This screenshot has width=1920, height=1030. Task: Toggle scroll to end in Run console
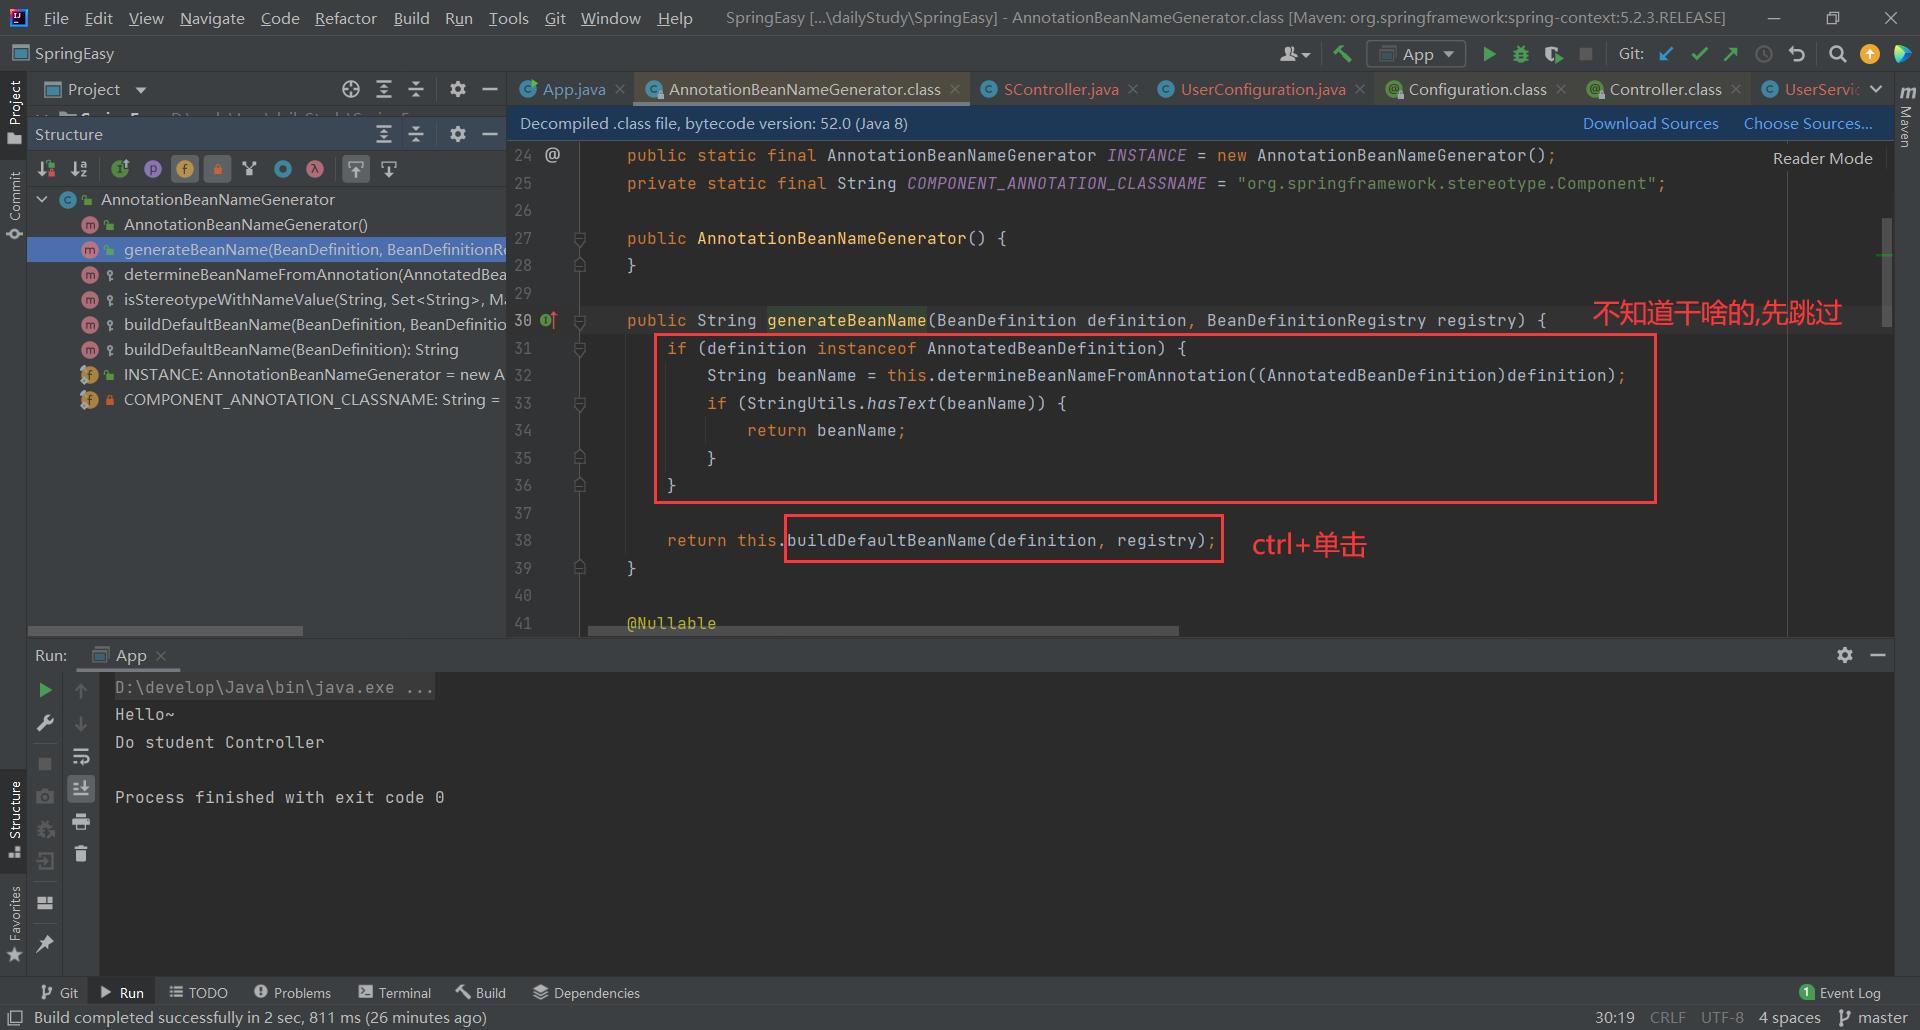click(x=81, y=788)
